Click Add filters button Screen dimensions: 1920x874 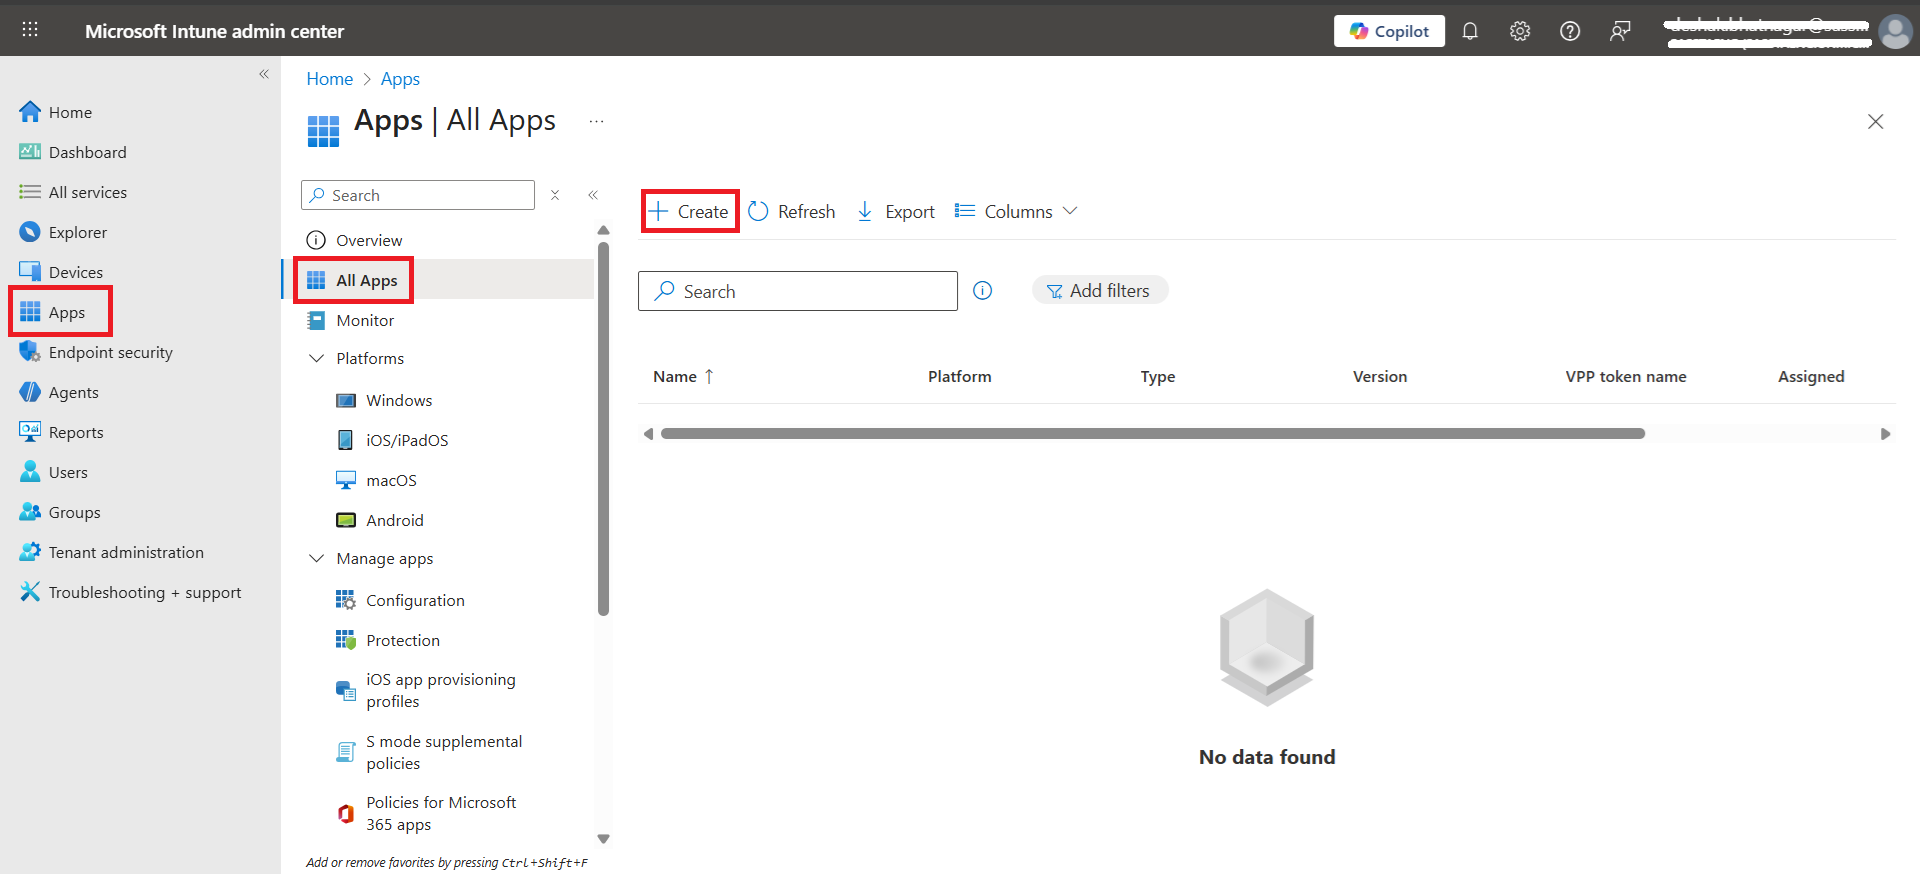(x=1099, y=291)
